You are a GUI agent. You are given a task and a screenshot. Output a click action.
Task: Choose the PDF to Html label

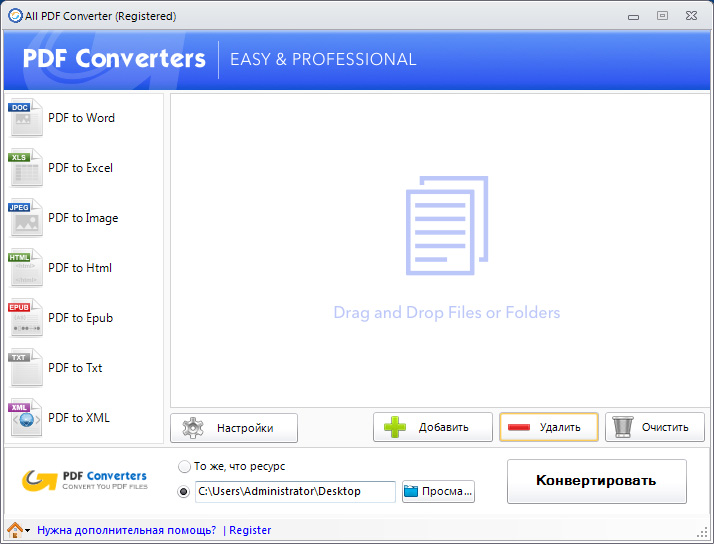tap(80, 268)
